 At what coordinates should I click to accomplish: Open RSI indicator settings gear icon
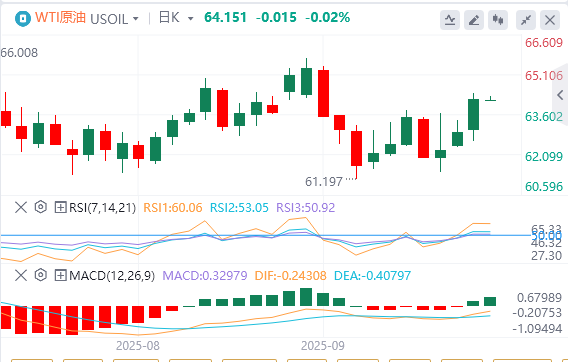pos(41,207)
